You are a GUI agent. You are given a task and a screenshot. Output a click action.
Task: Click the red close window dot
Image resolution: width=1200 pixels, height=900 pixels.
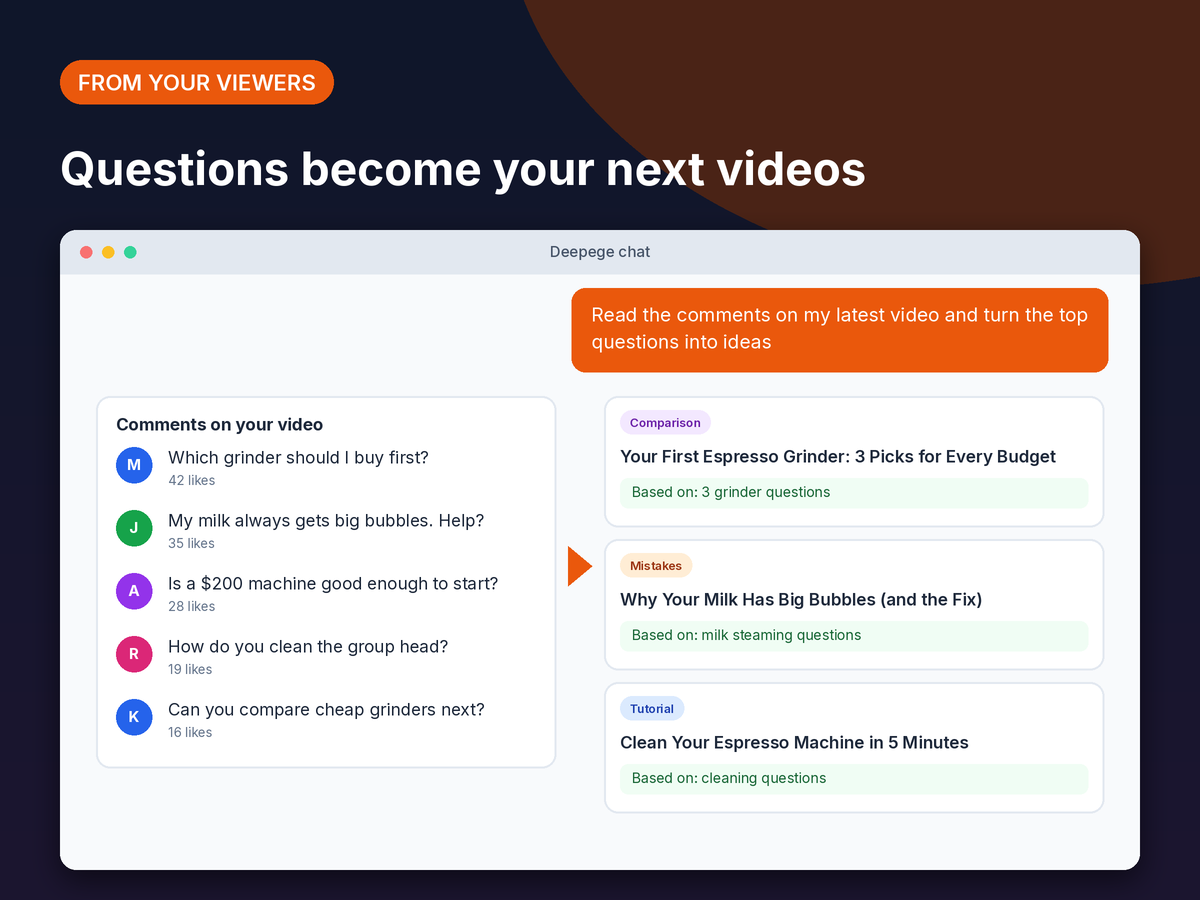point(86,252)
